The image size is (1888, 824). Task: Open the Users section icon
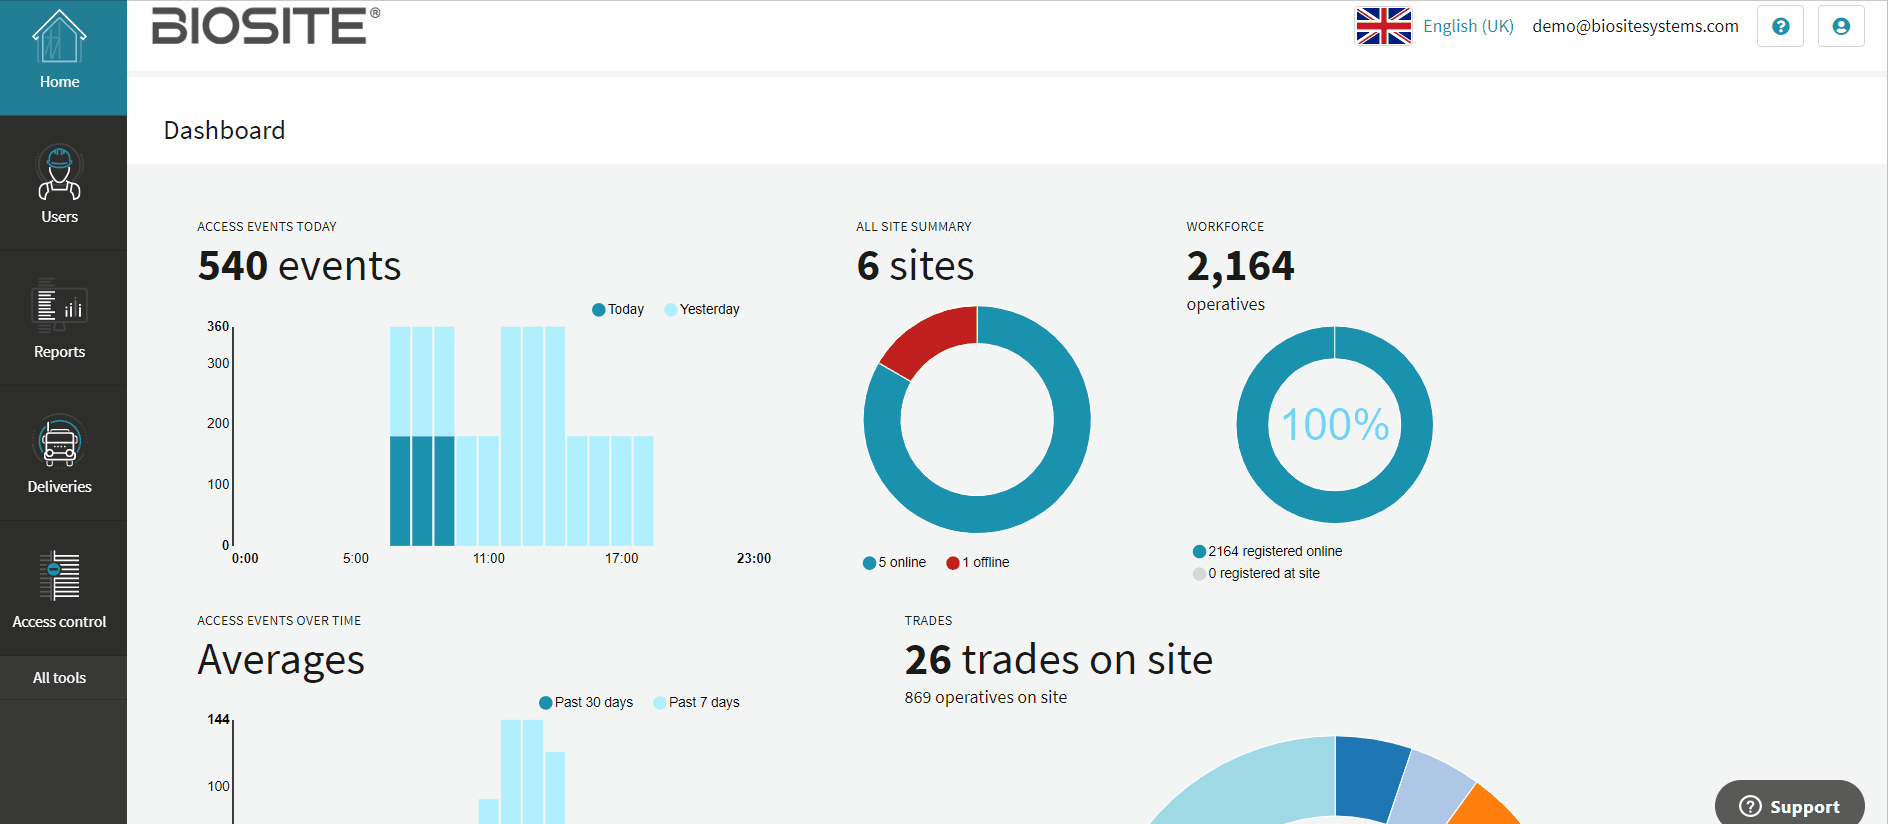(60, 172)
